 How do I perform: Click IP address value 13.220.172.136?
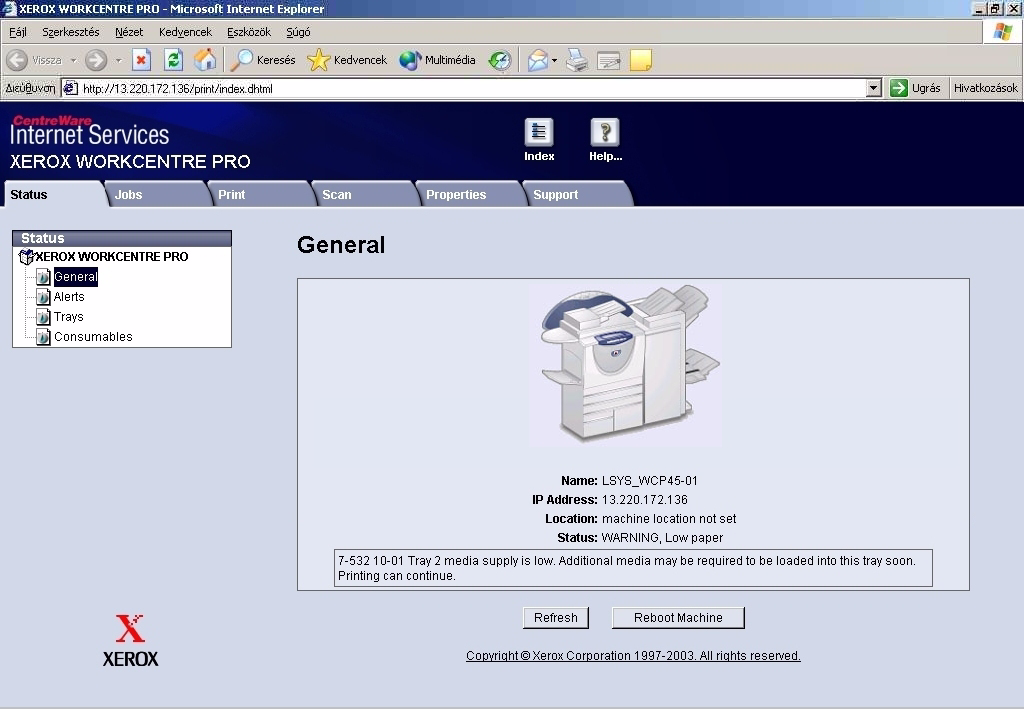pyautogui.click(x=644, y=500)
